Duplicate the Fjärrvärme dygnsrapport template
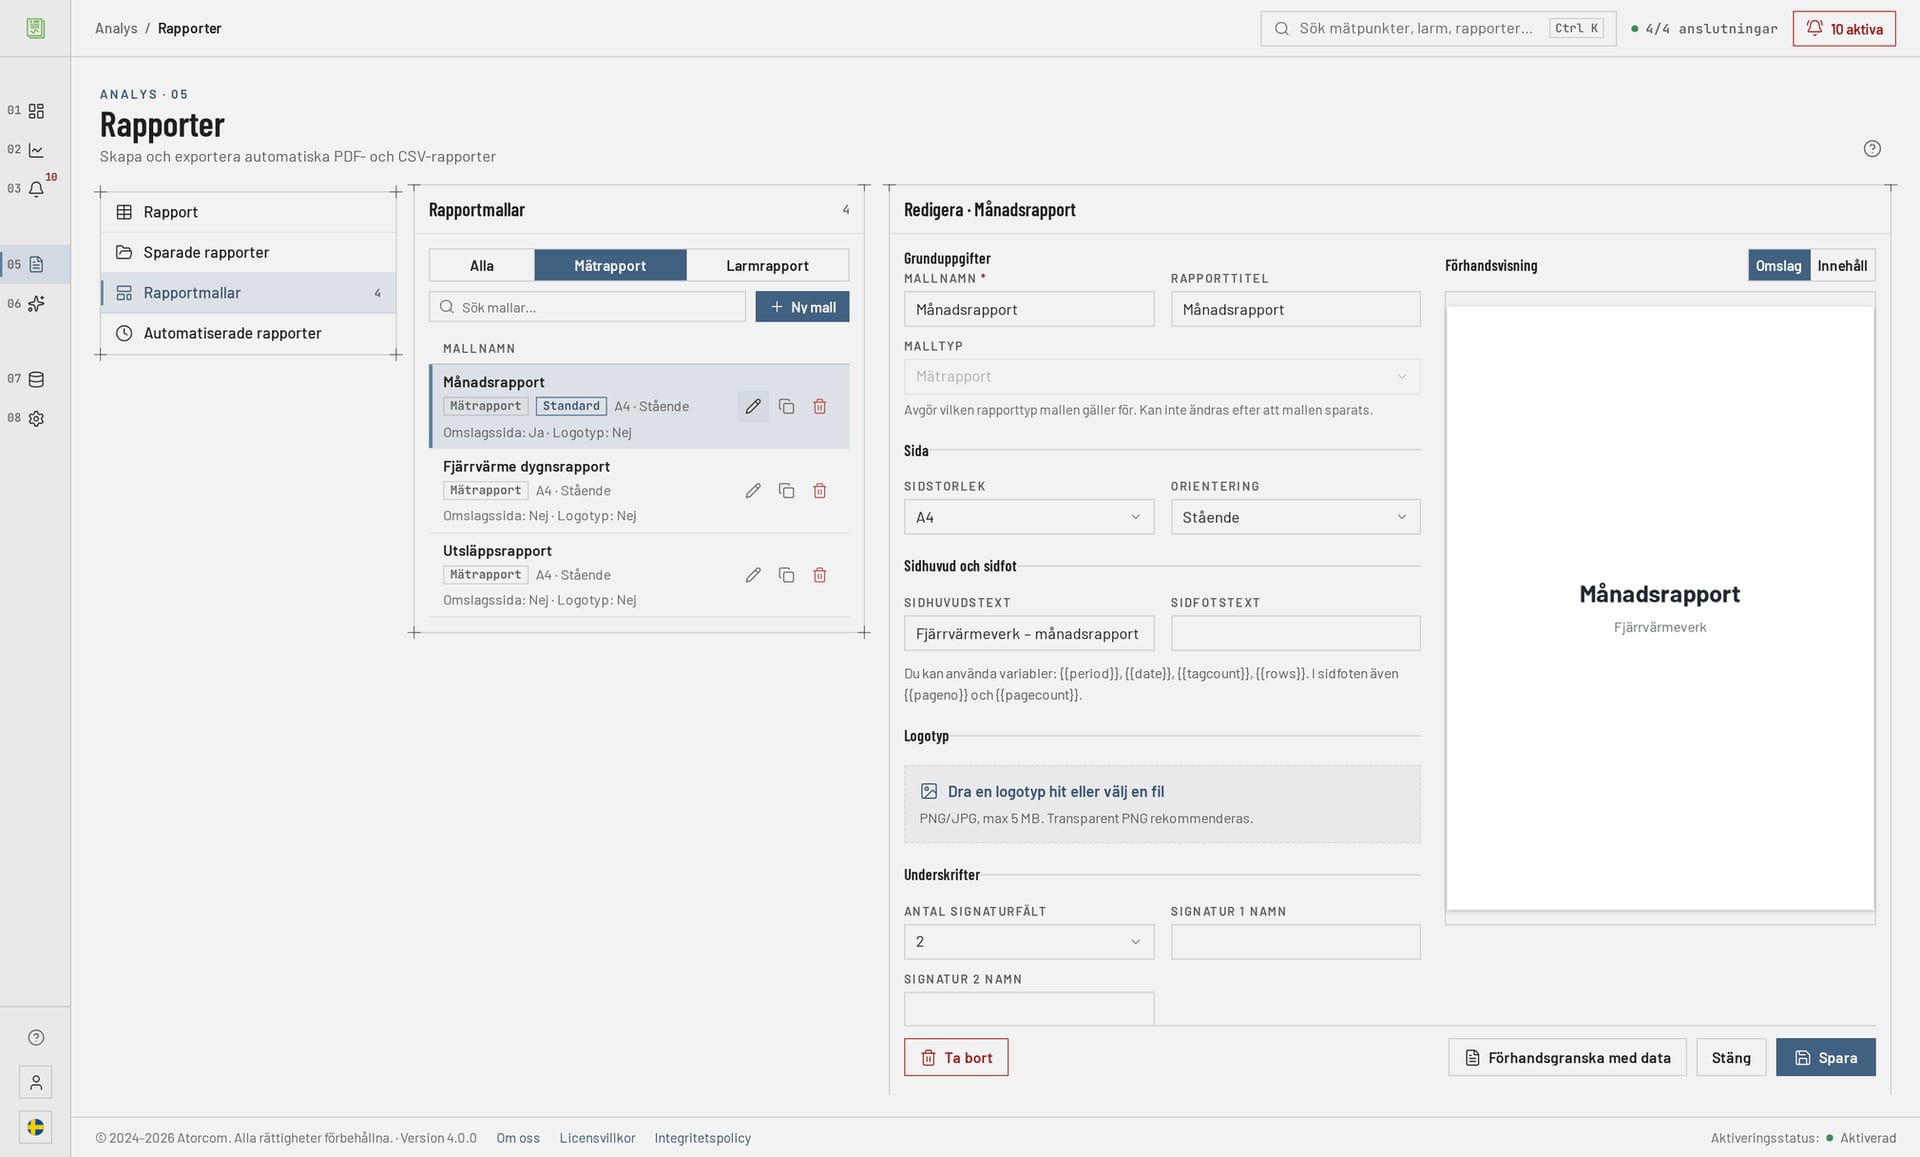 pos(787,491)
